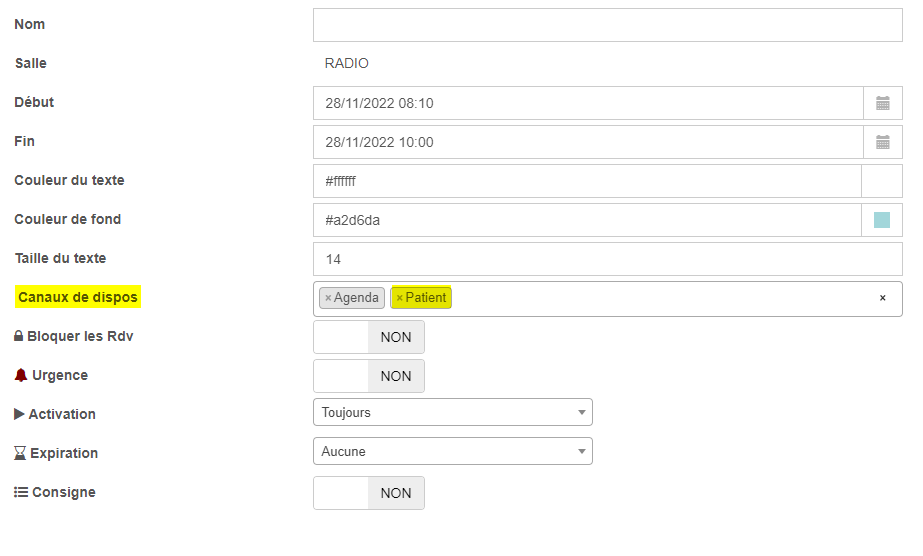The width and height of the screenshot is (923, 556).
Task: Click the white Couleur du texte swatch
Action: 882,181
